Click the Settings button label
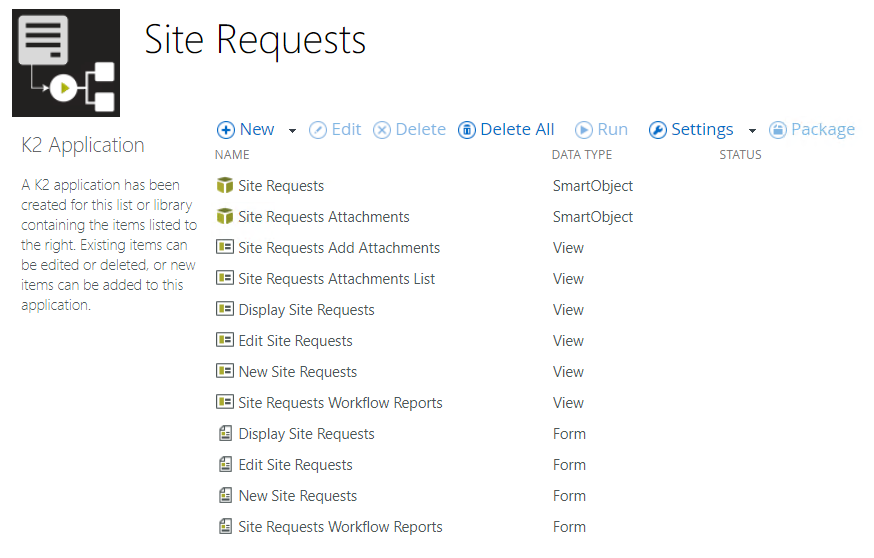Screen dimensions: 874x558 point(702,129)
